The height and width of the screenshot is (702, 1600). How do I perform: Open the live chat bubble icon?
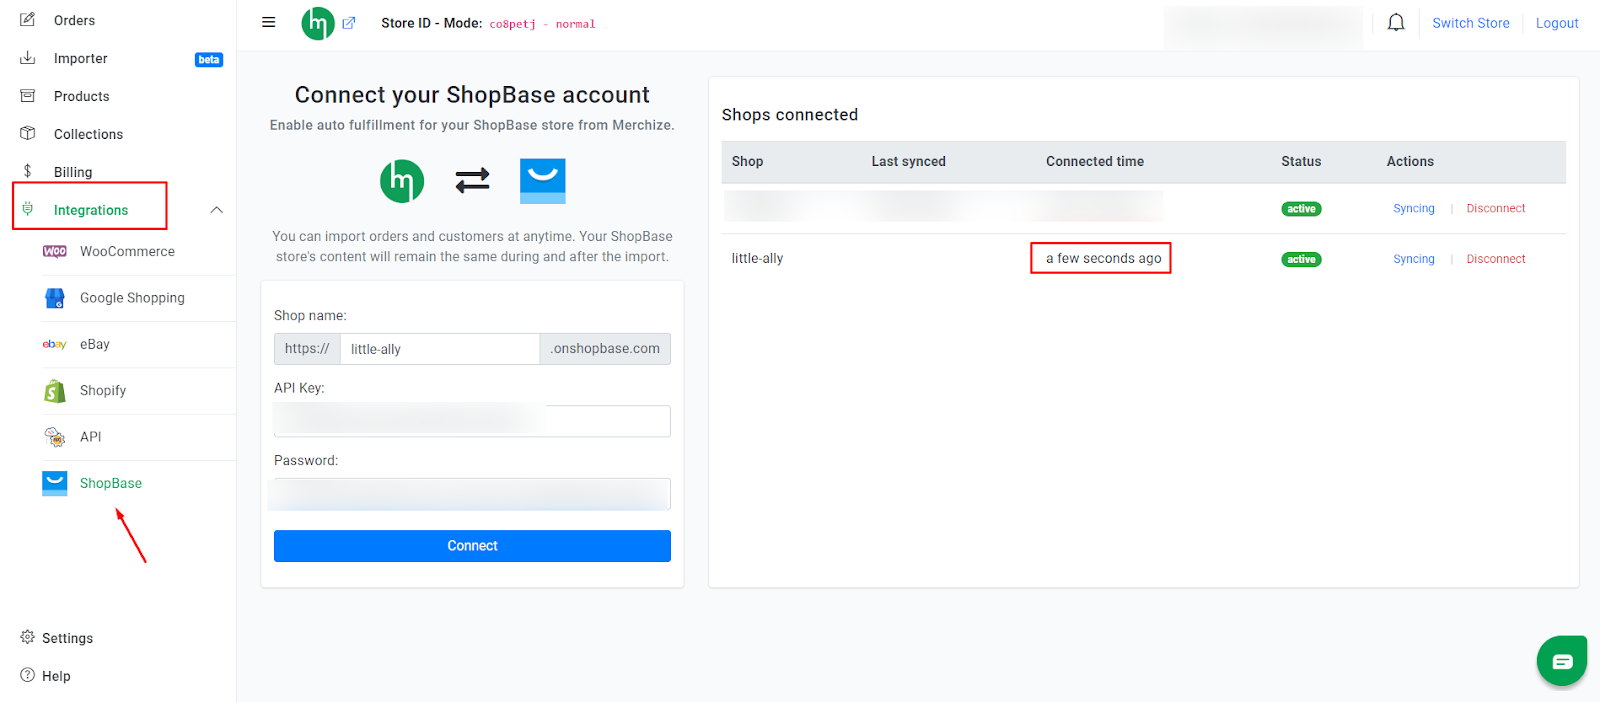pyautogui.click(x=1562, y=661)
